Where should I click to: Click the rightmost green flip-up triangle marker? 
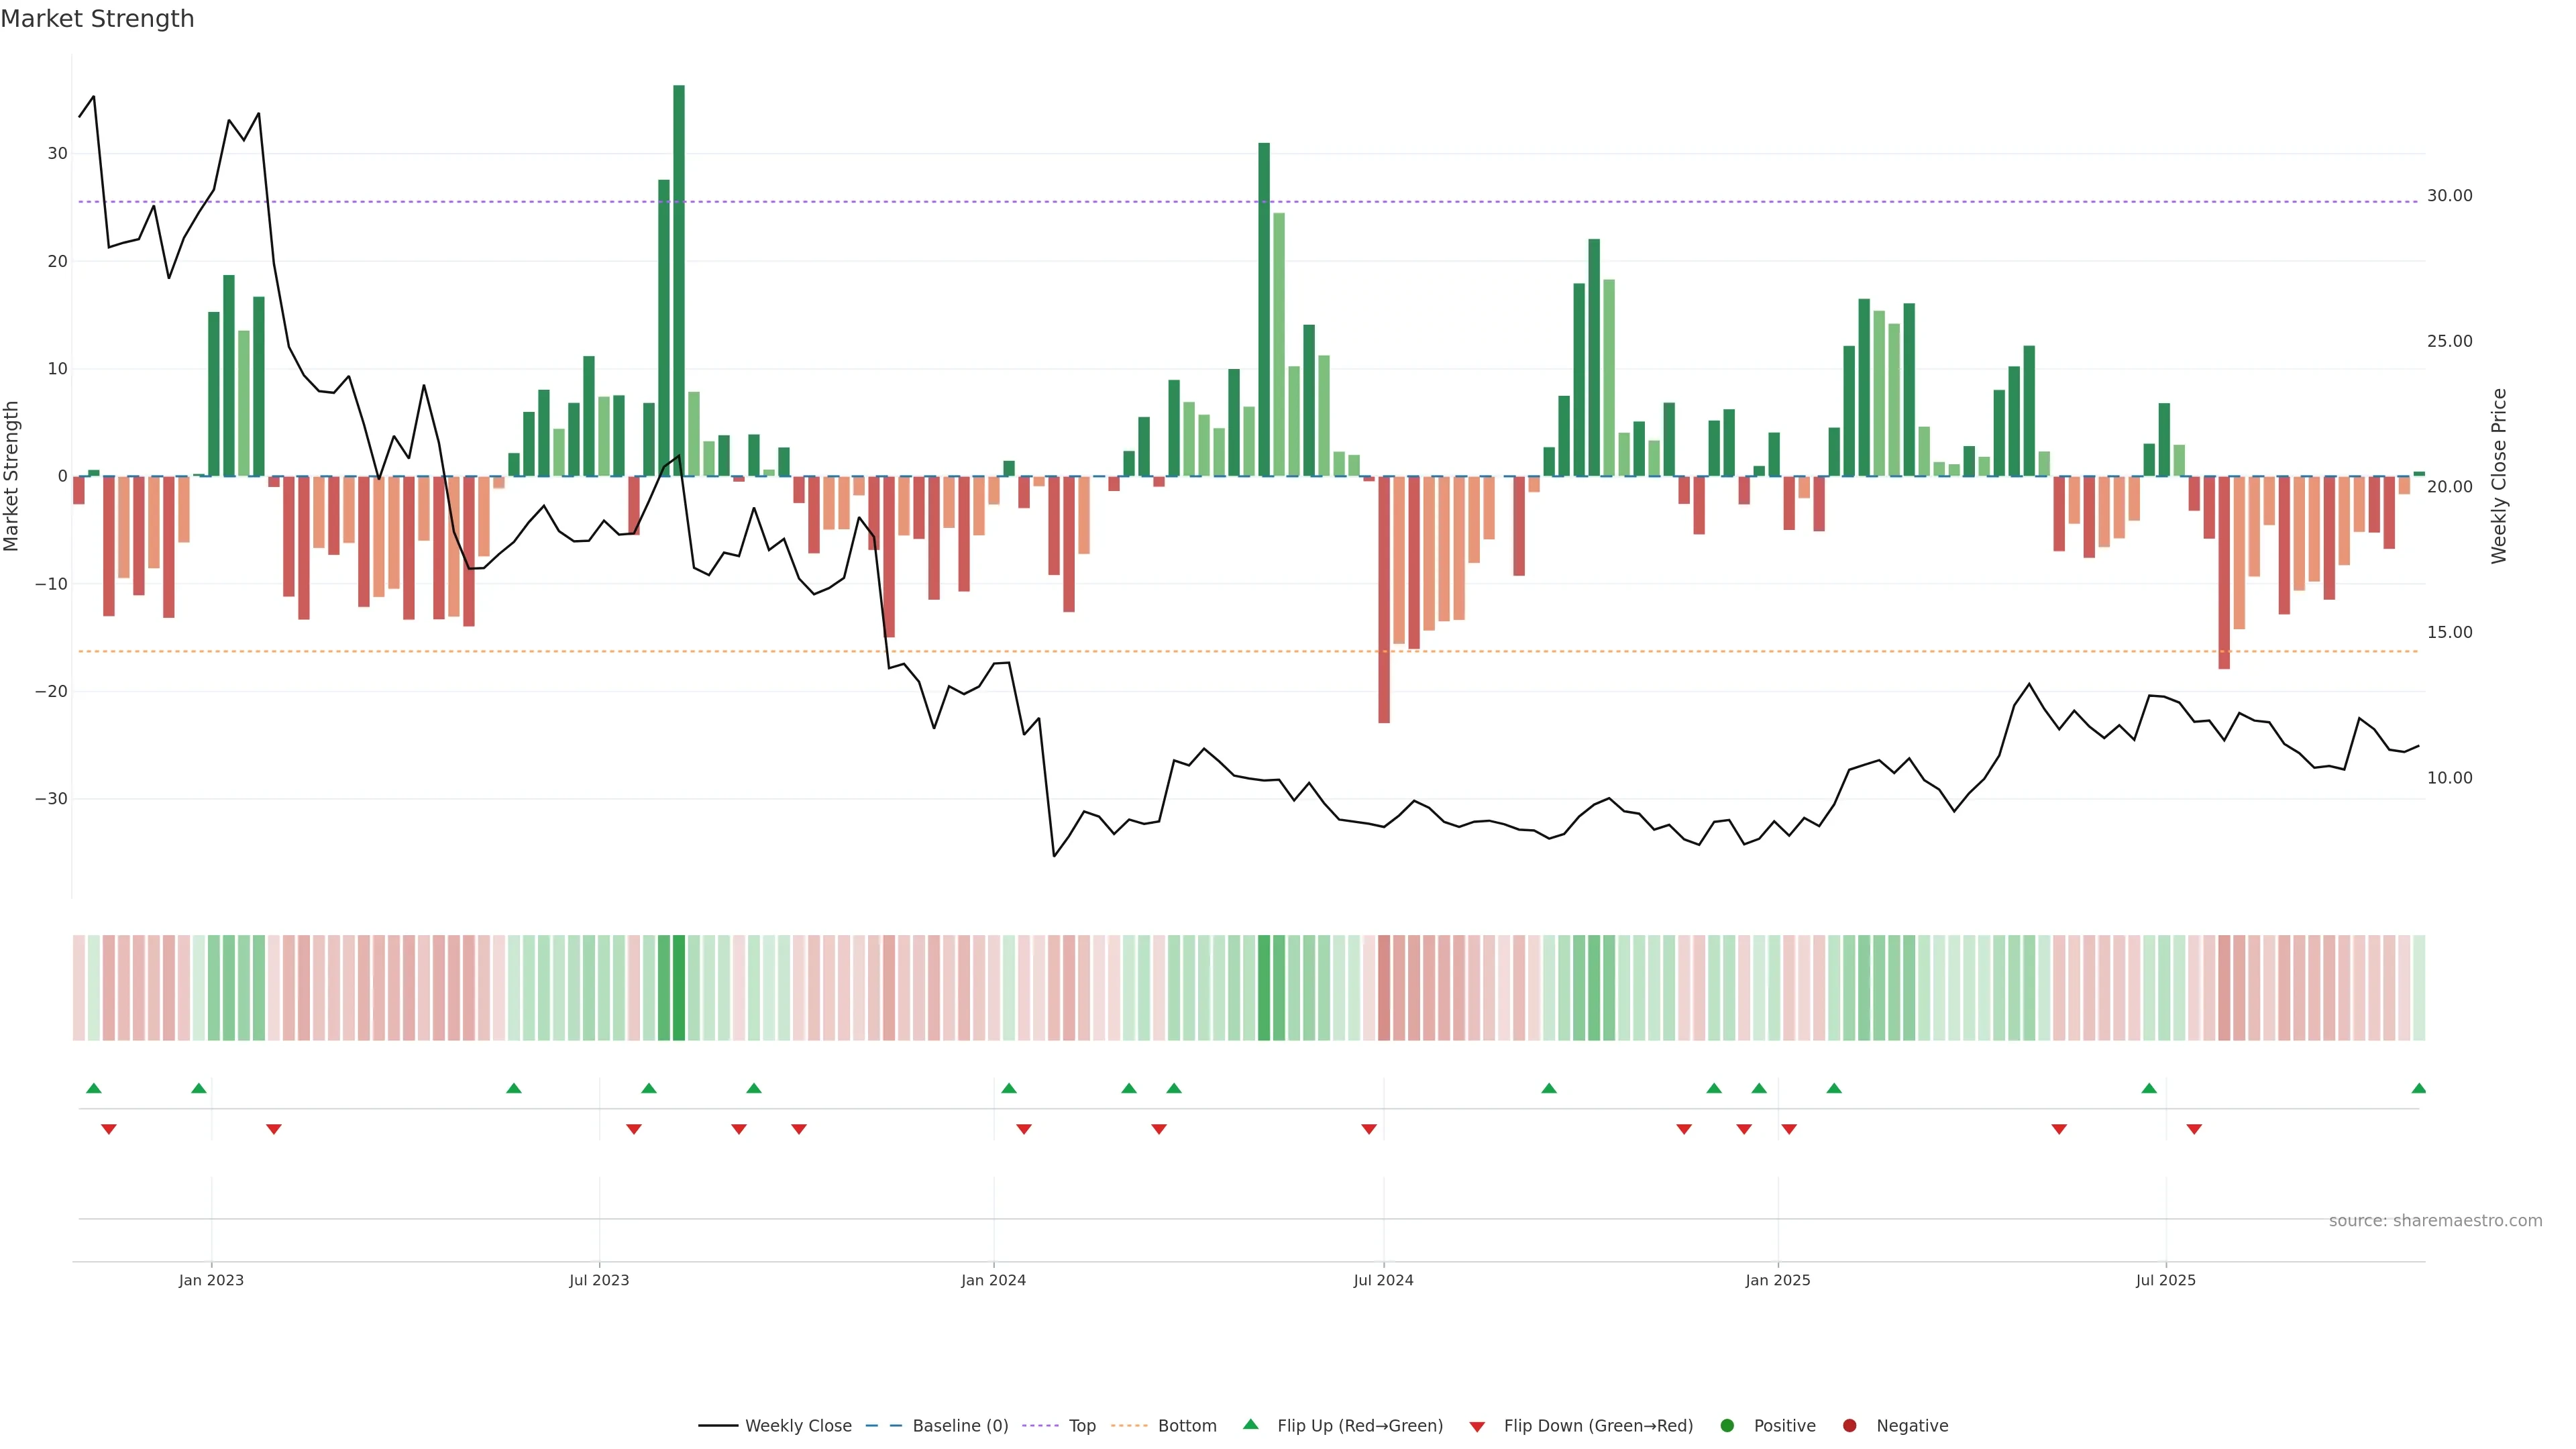click(2418, 1088)
